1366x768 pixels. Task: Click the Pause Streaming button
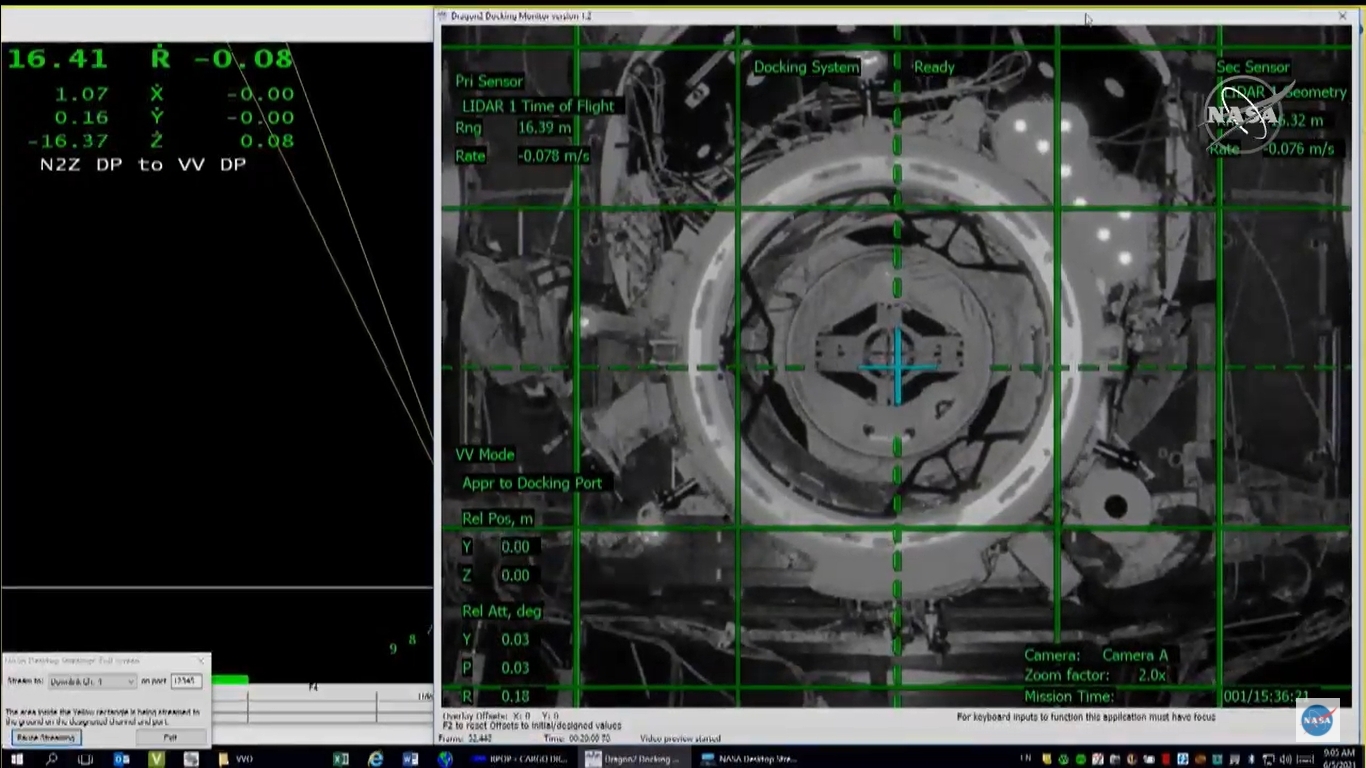pyautogui.click(x=47, y=737)
